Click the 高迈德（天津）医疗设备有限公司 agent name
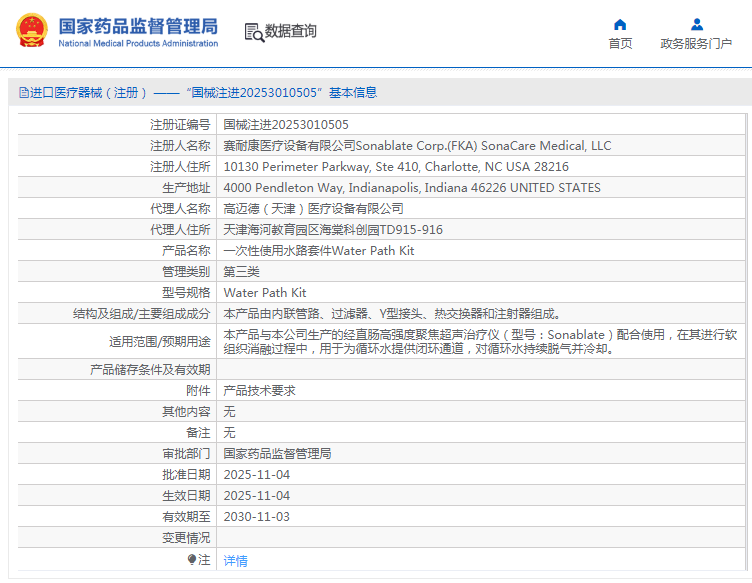Viewport: 752px width, 583px height. [313, 209]
